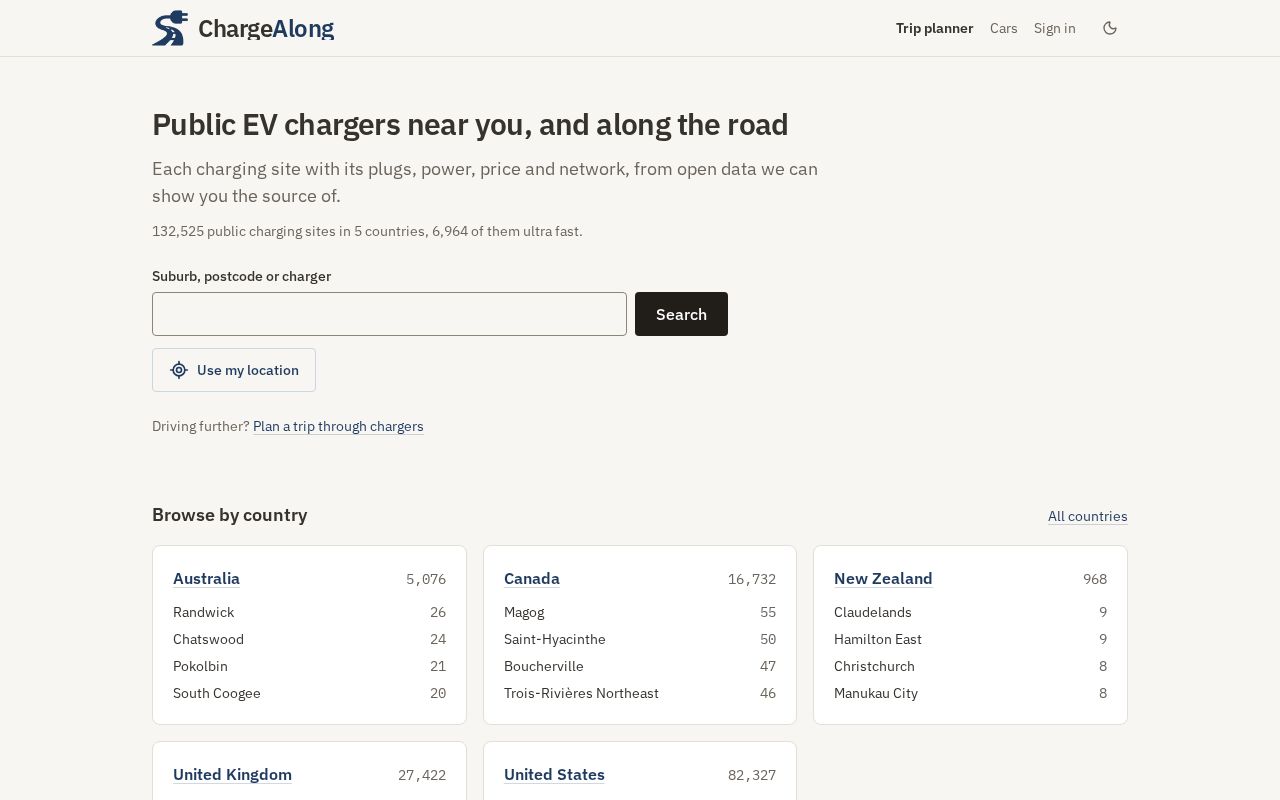The width and height of the screenshot is (1280, 800).
Task: Select Magog in the Canada card
Action: [x=524, y=612]
